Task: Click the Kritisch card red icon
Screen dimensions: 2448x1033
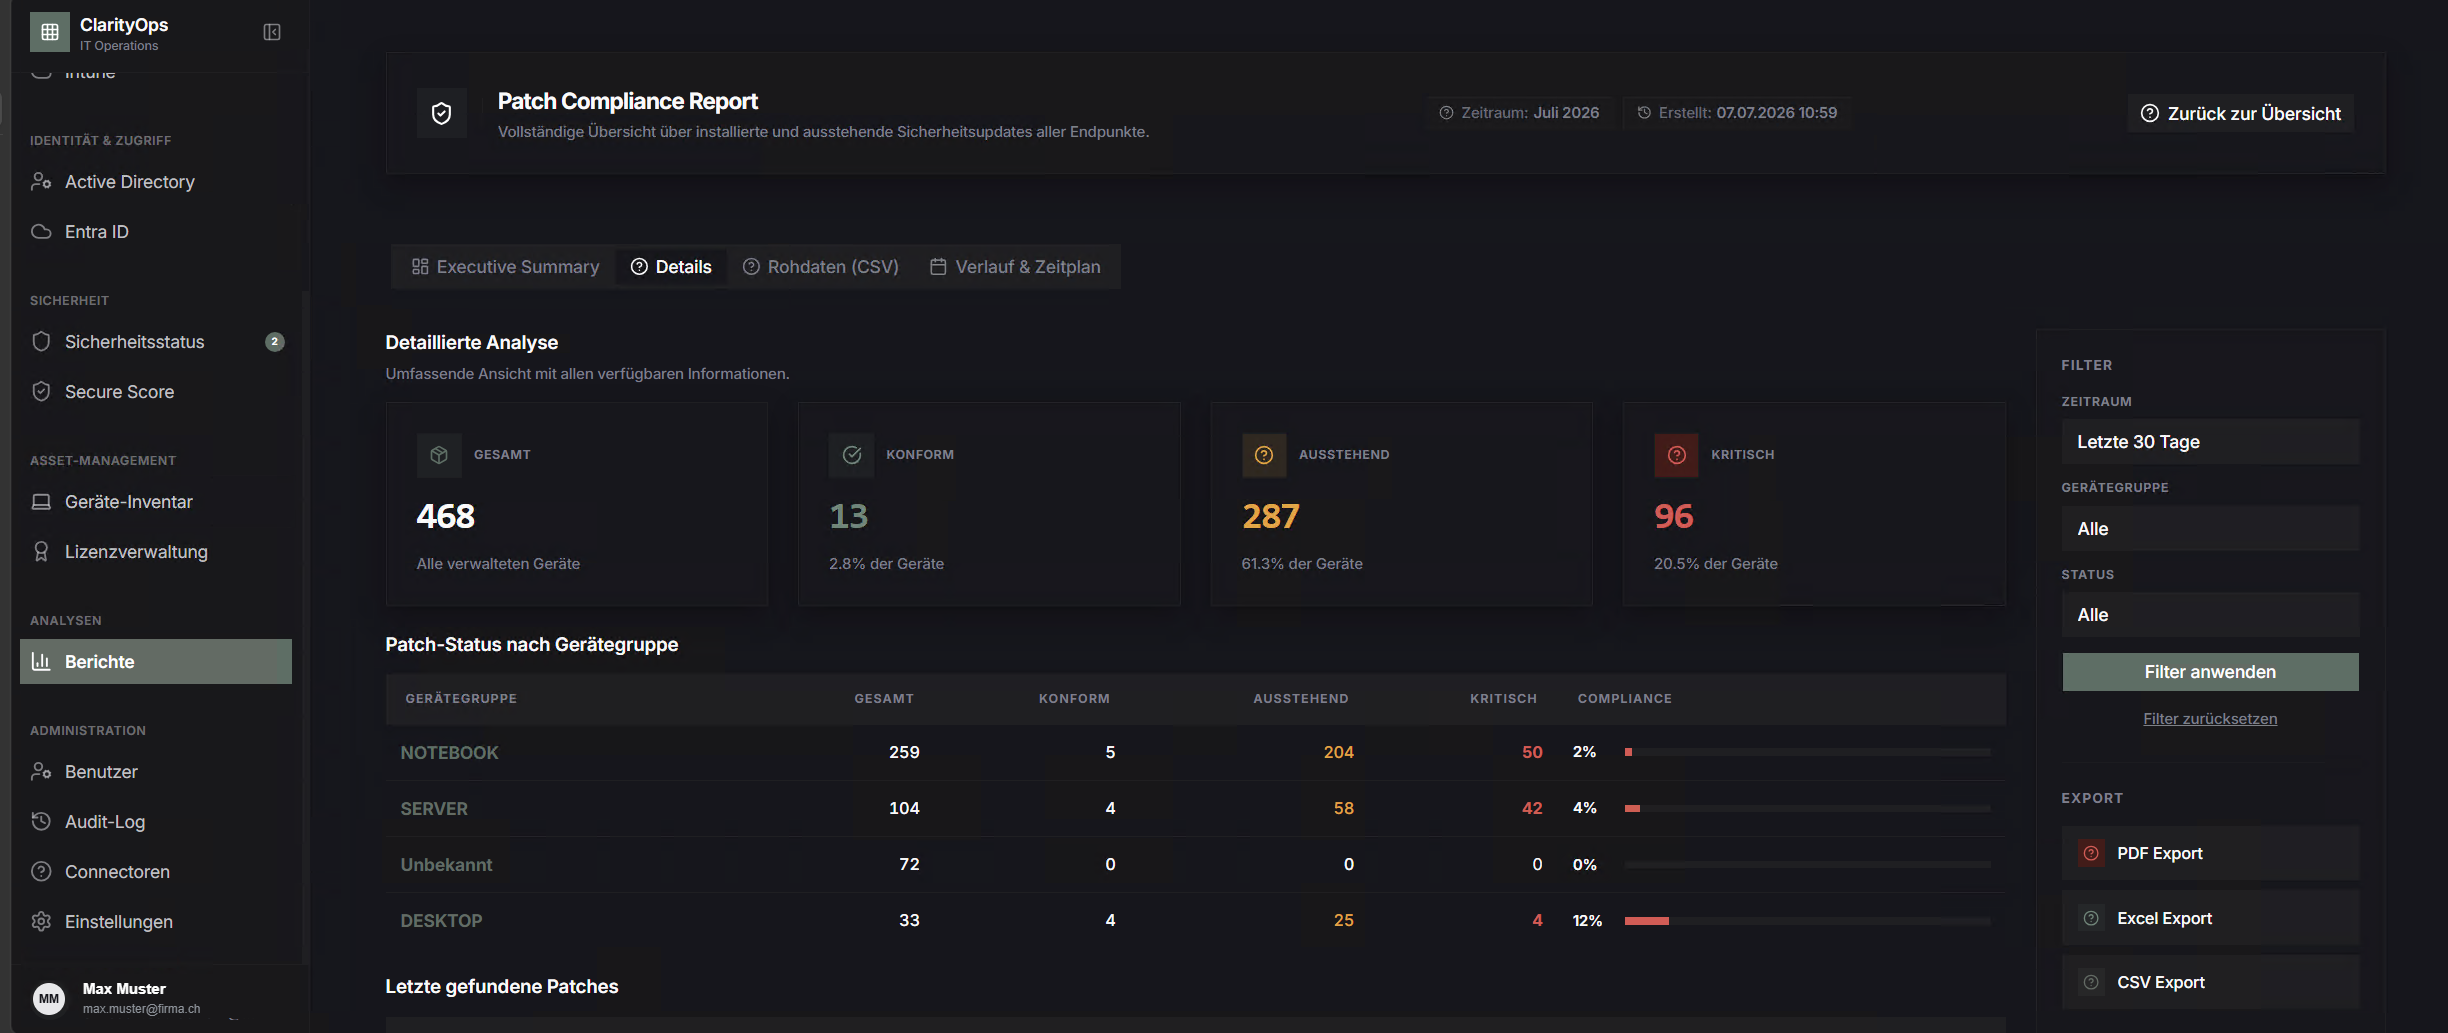Action: pos(1677,455)
